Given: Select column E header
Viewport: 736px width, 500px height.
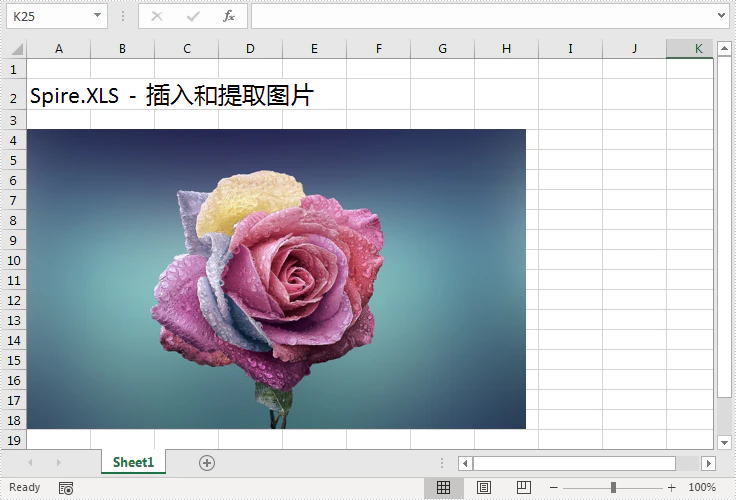Looking at the screenshot, I should tap(314, 48).
